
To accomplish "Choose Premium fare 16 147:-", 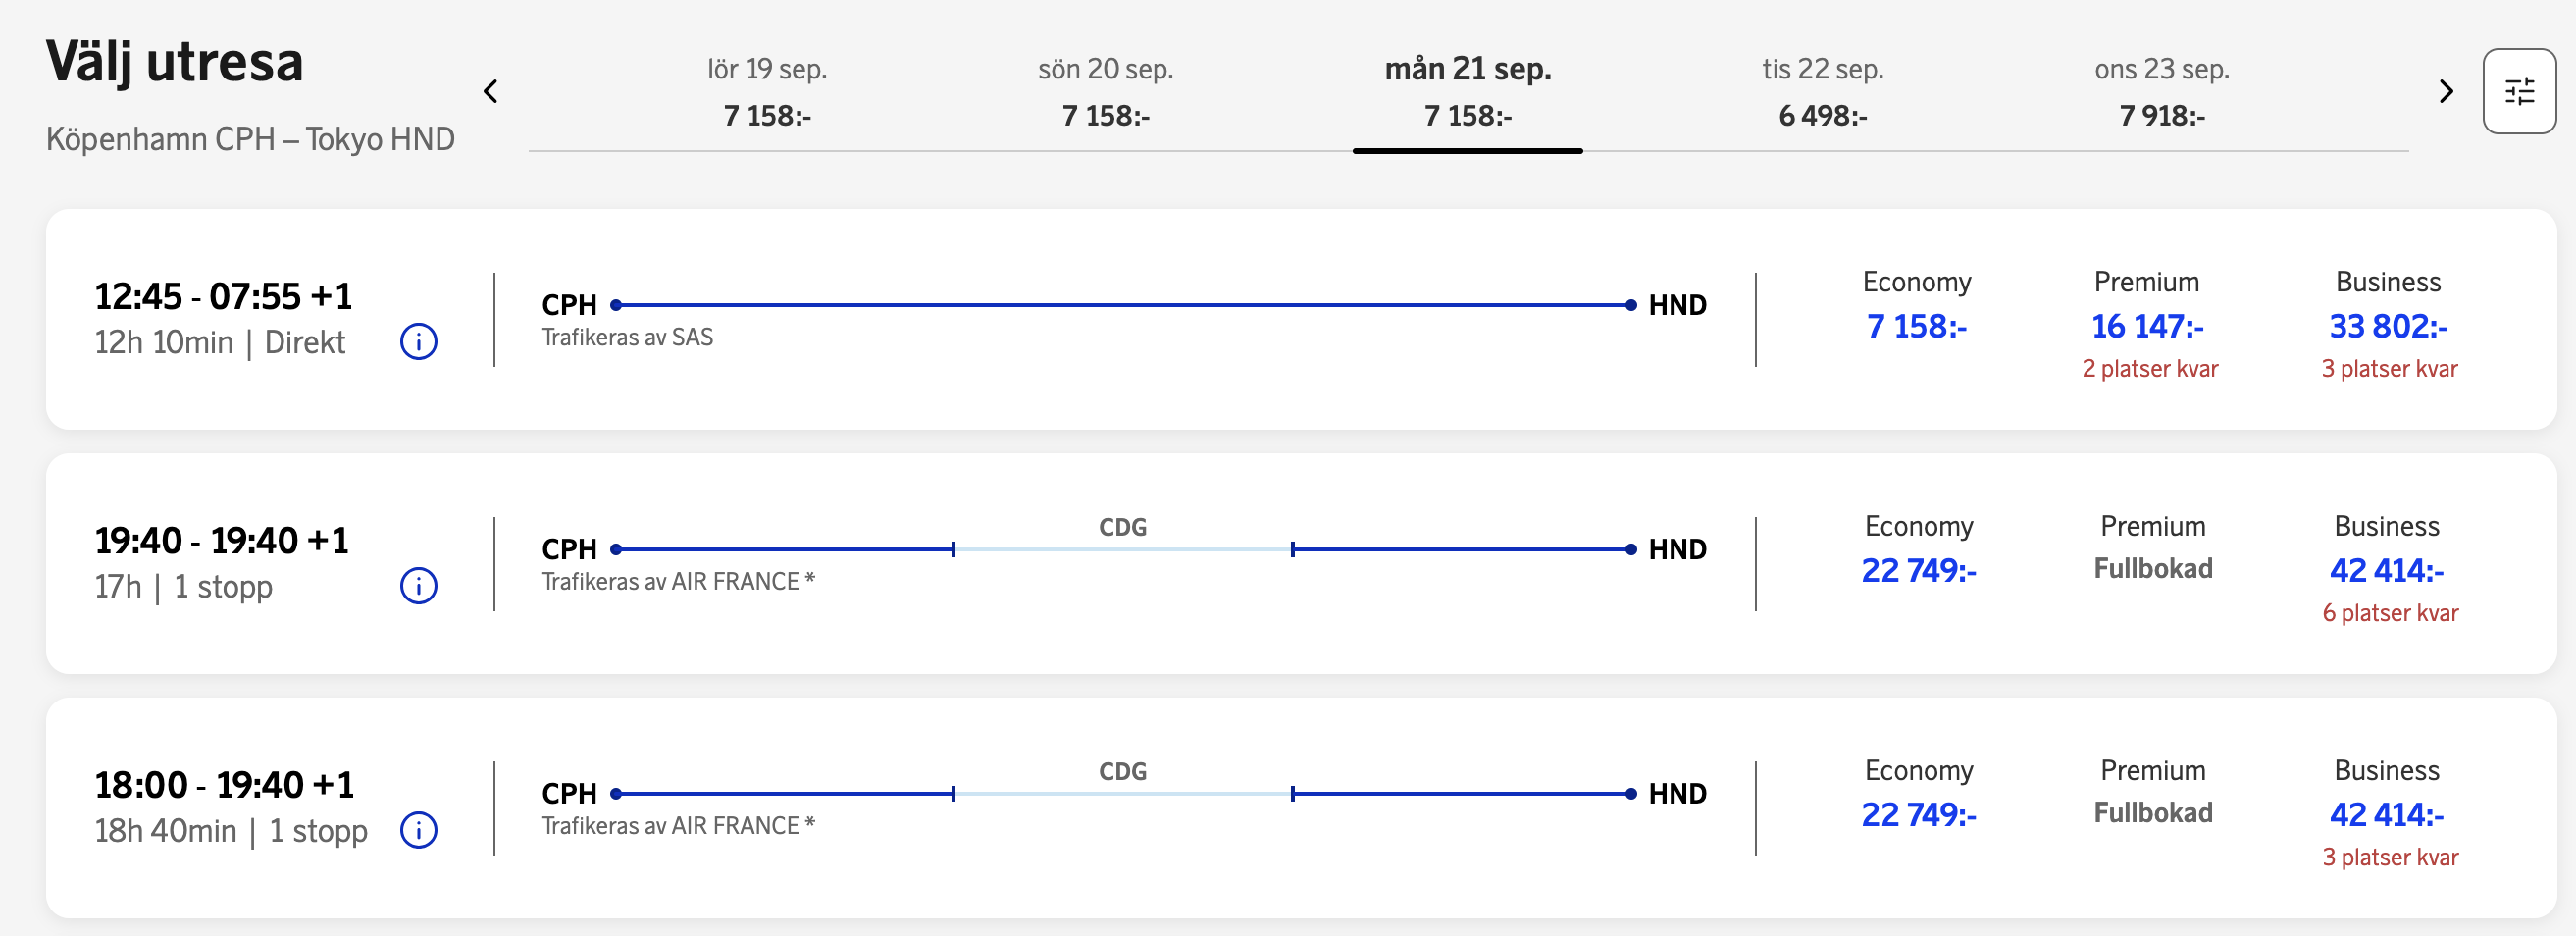I will point(2148,324).
